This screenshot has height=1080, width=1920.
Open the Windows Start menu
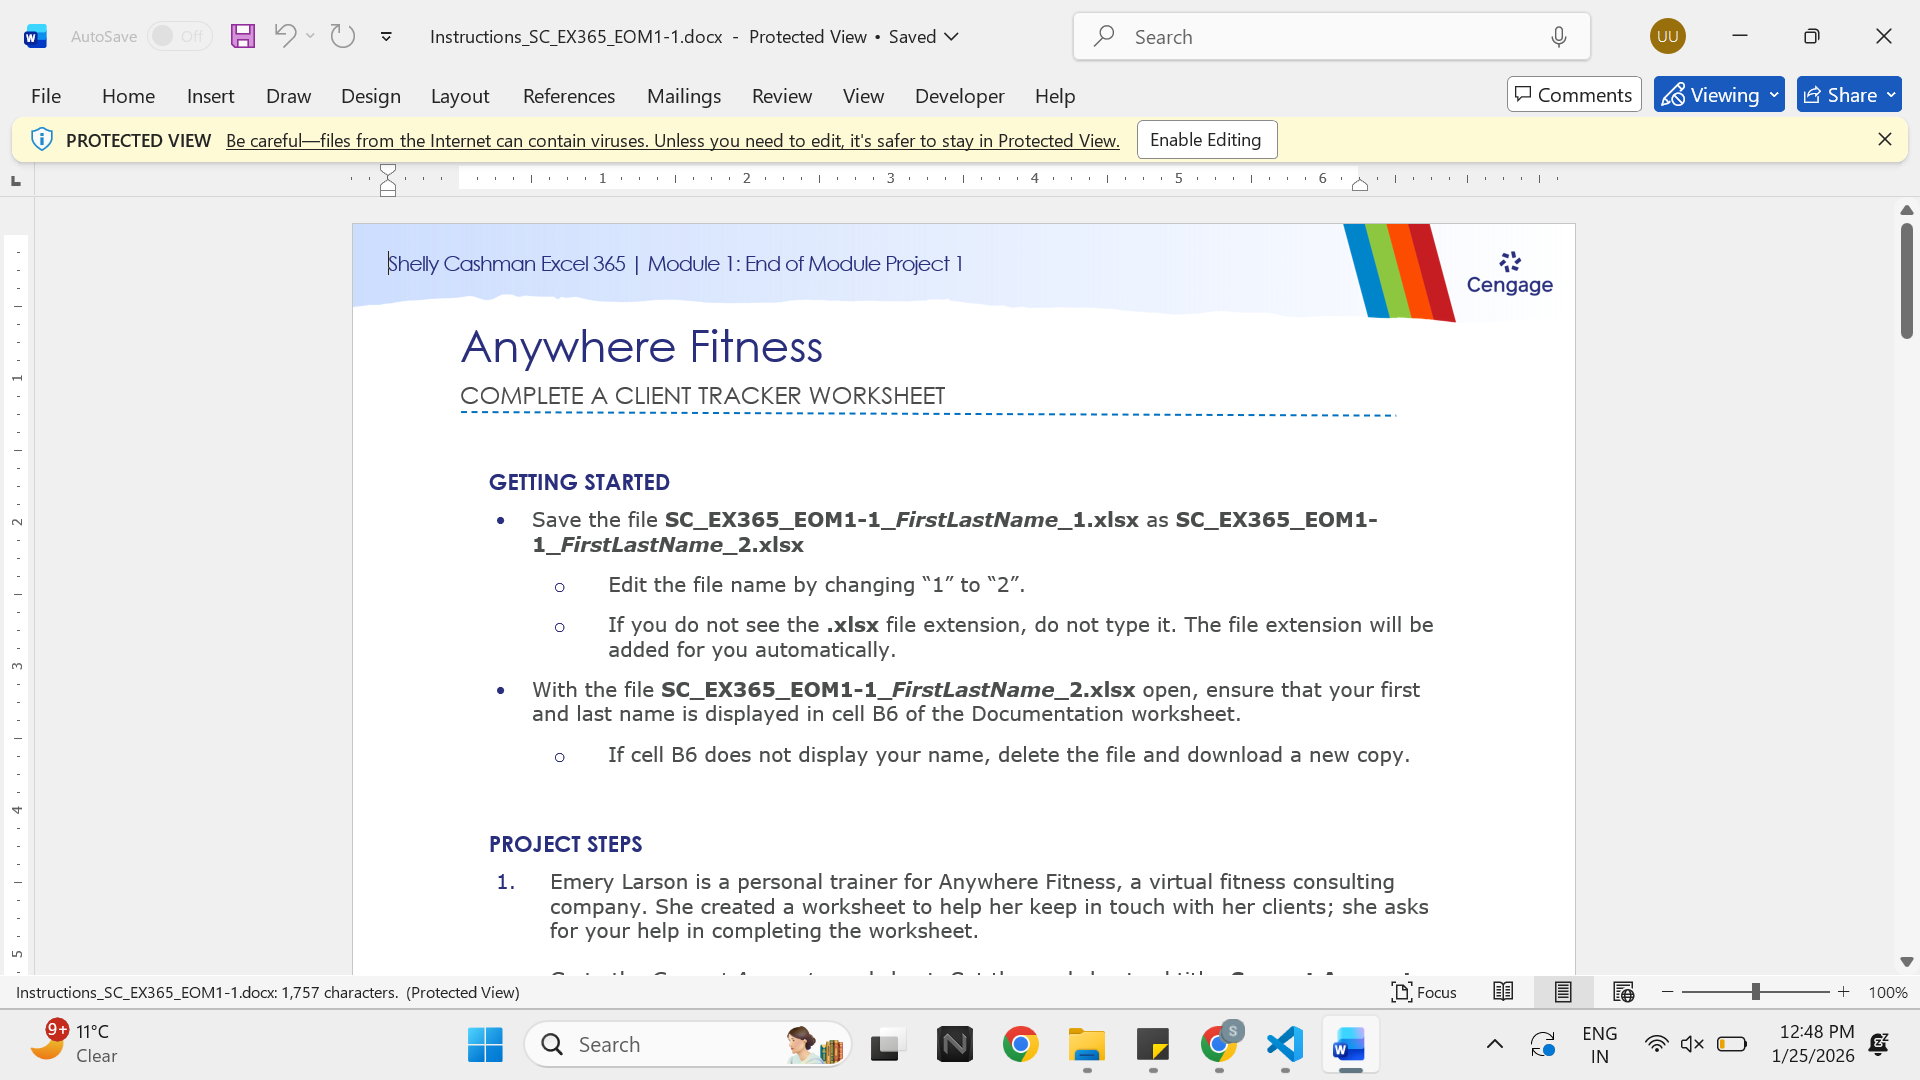(x=485, y=1045)
